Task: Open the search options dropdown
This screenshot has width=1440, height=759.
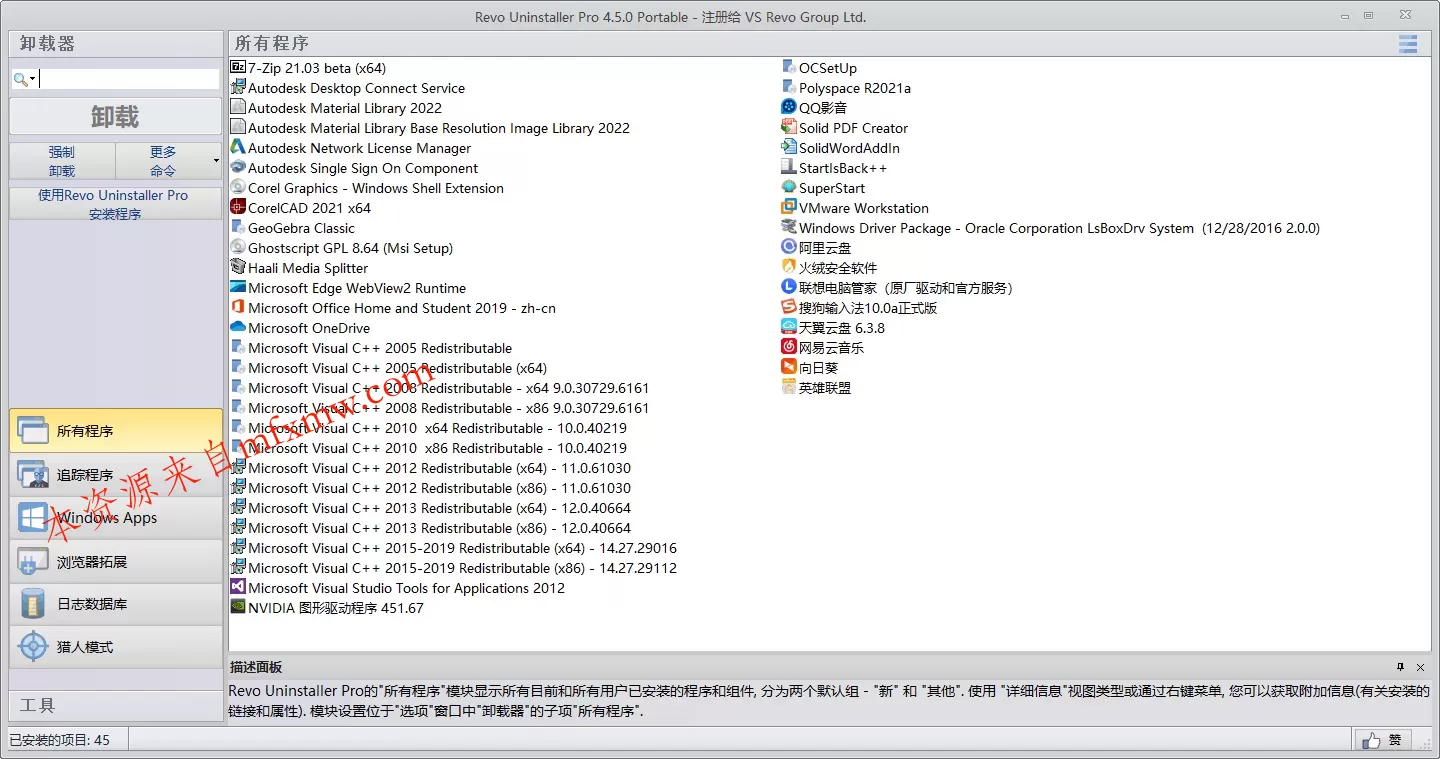Action: coord(25,79)
